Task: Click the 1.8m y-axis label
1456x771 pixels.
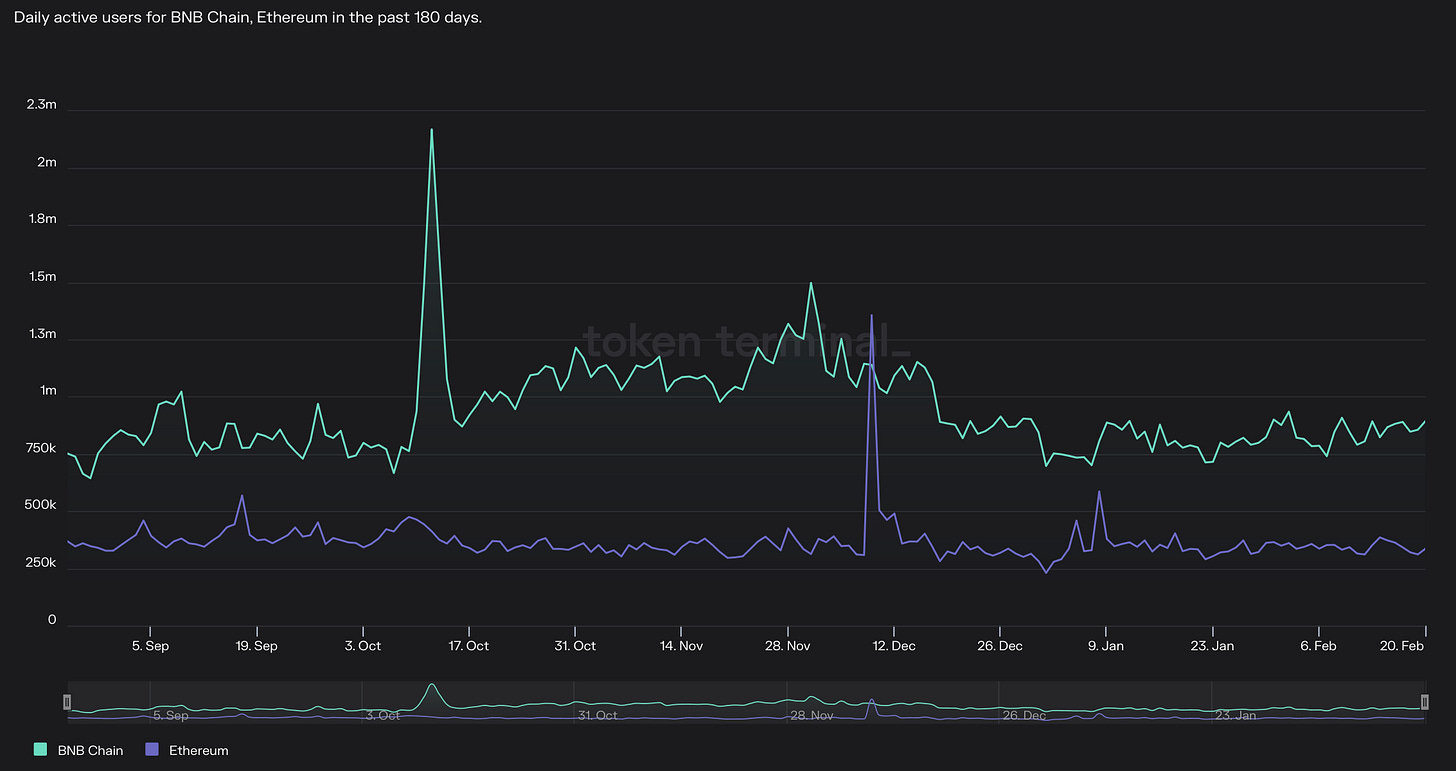Action: click(x=42, y=219)
